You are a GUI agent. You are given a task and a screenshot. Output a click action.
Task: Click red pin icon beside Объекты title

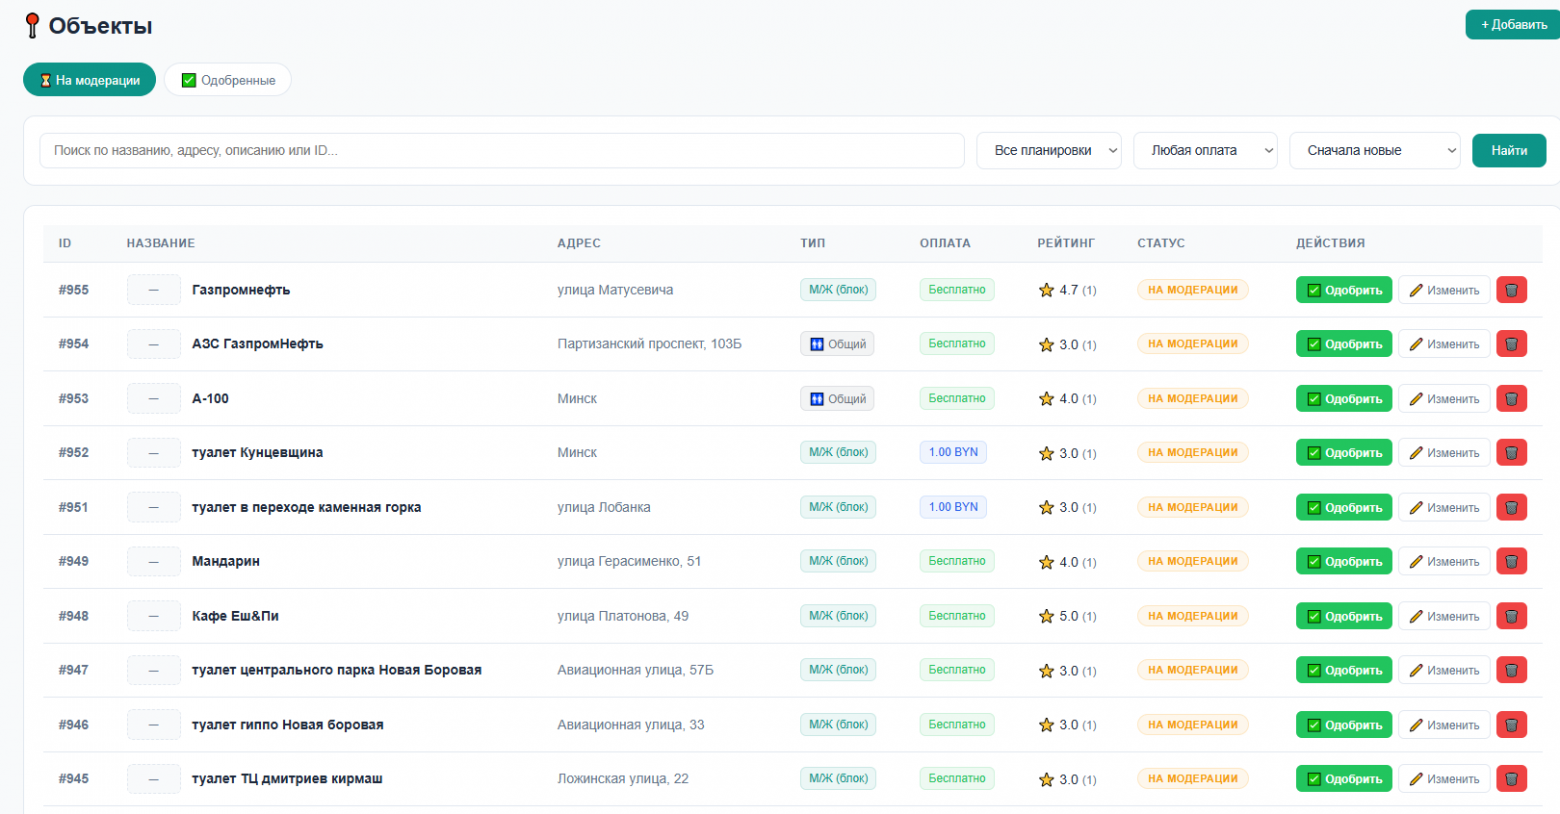coord(32,26)
